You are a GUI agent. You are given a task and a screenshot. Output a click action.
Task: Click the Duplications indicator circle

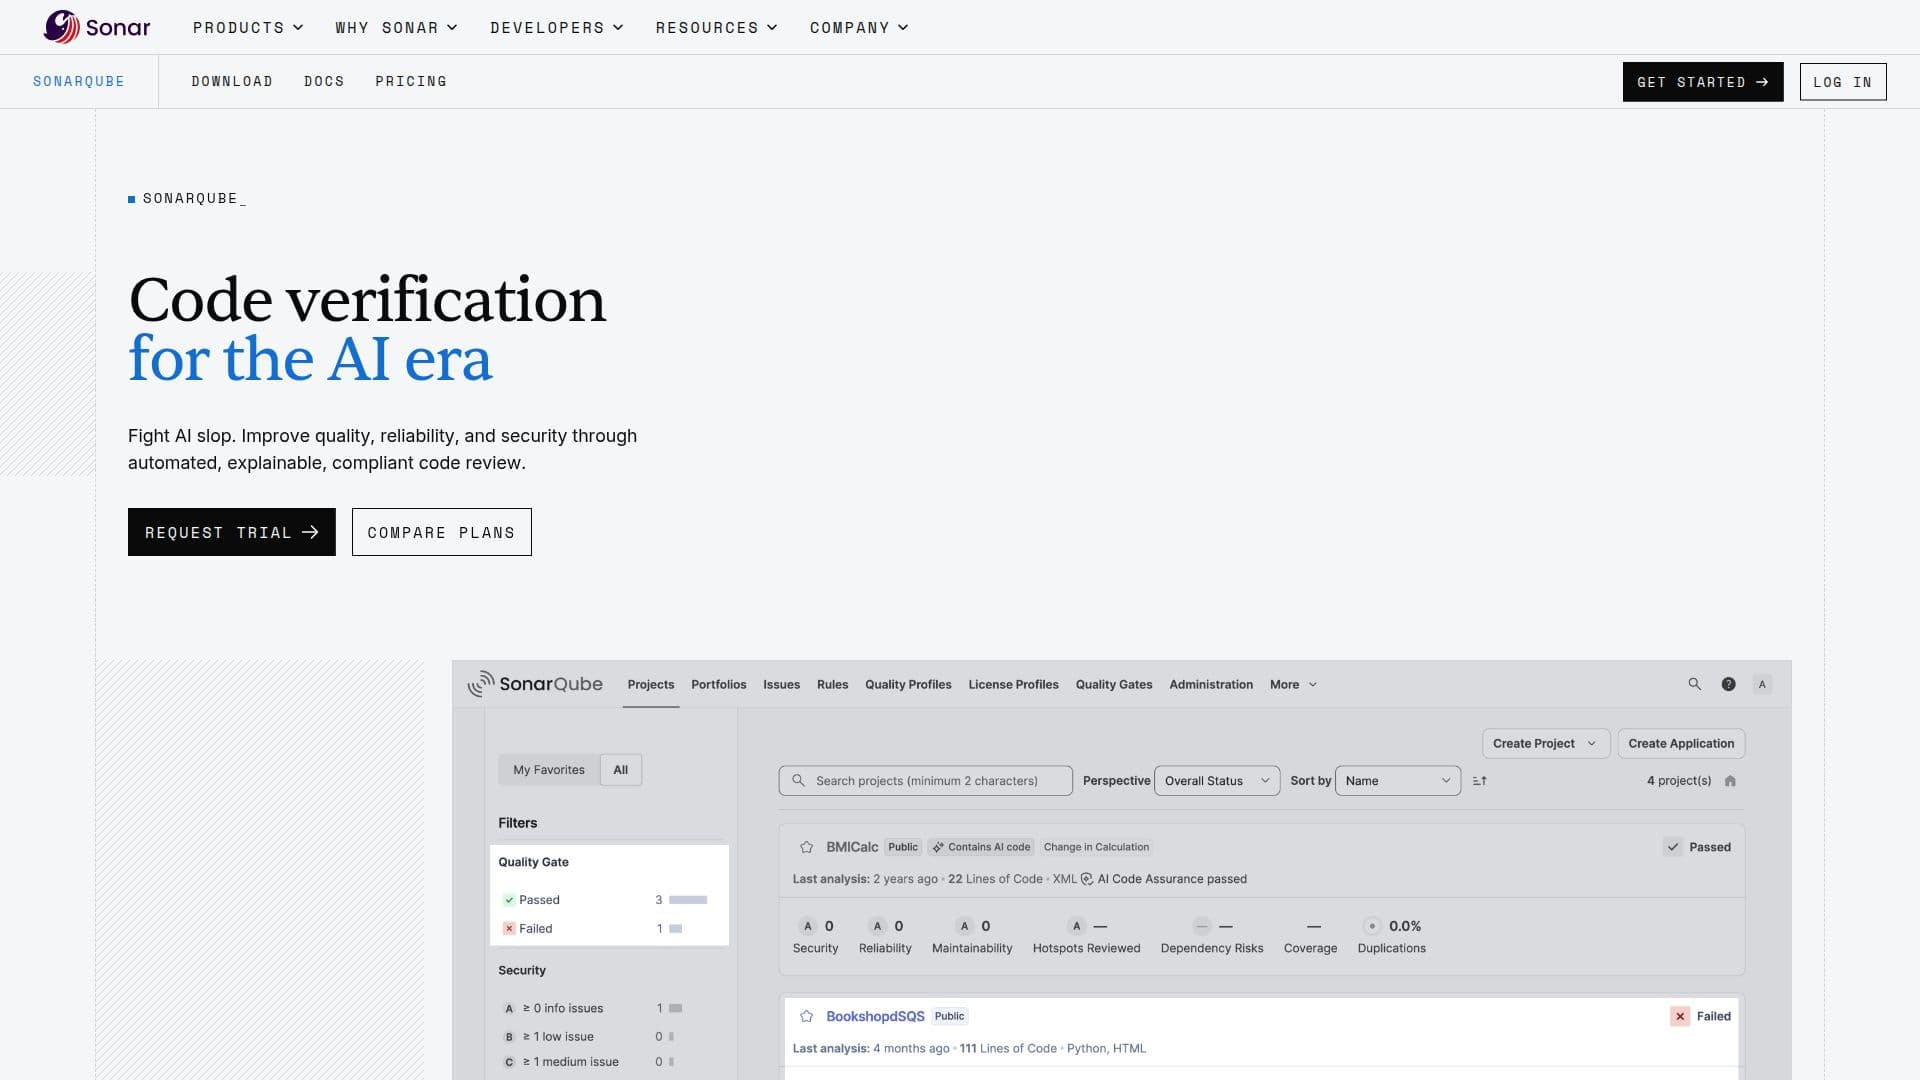[x=1372, y=926]
